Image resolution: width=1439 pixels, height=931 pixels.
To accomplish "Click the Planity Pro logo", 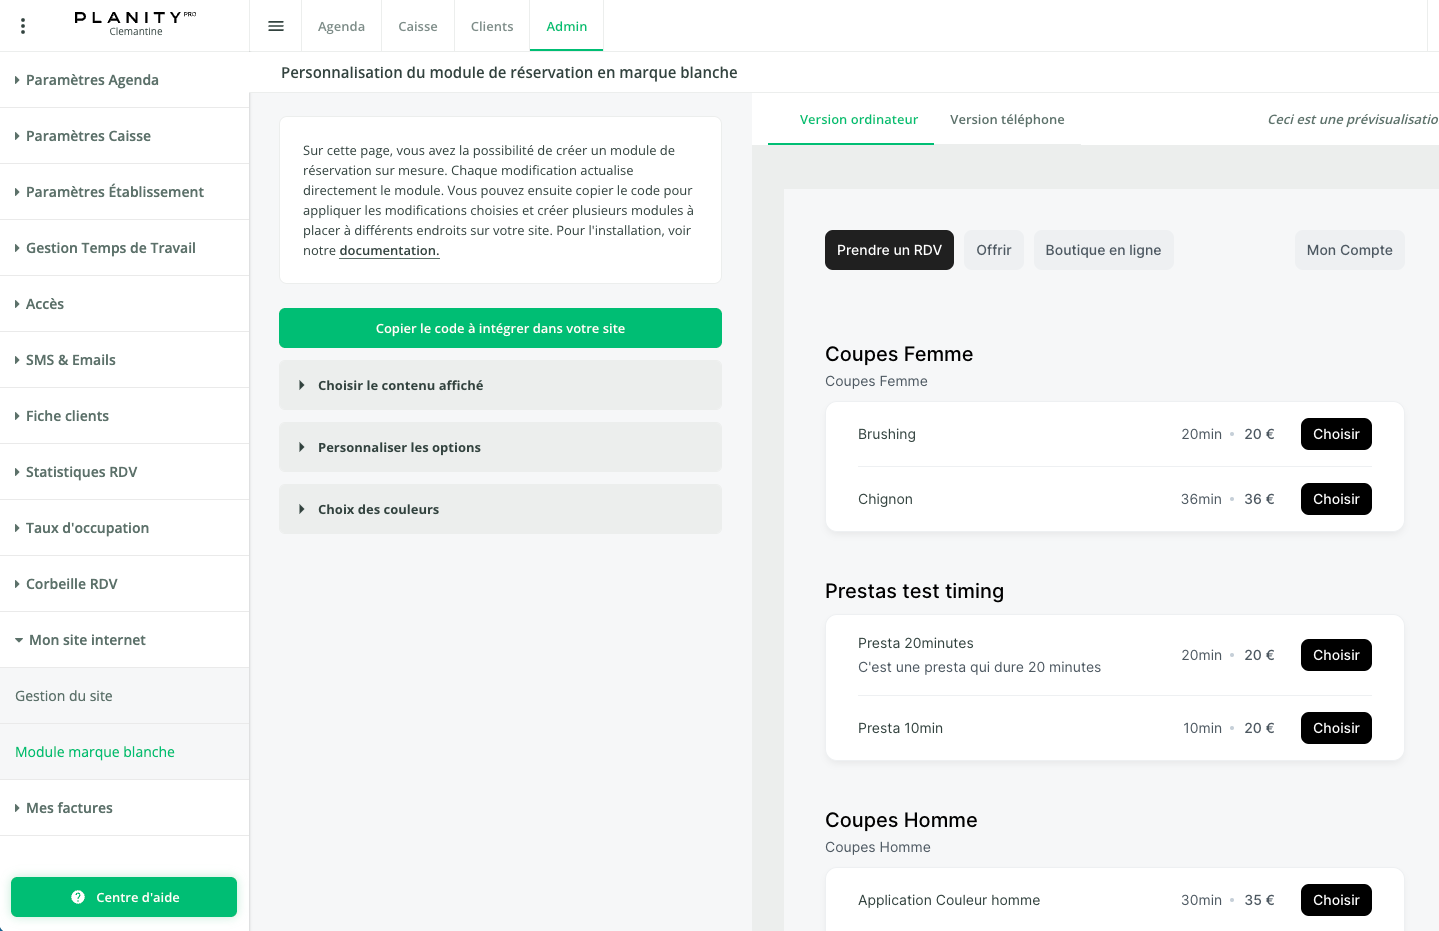I will pyautogui.click(x=135, y=23).
